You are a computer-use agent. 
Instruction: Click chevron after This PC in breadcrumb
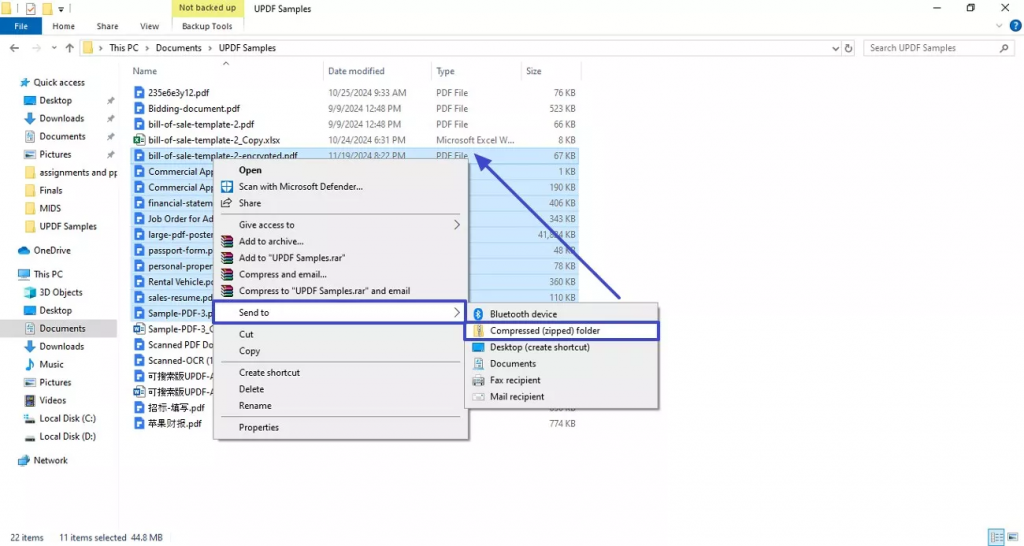point(147,48)
